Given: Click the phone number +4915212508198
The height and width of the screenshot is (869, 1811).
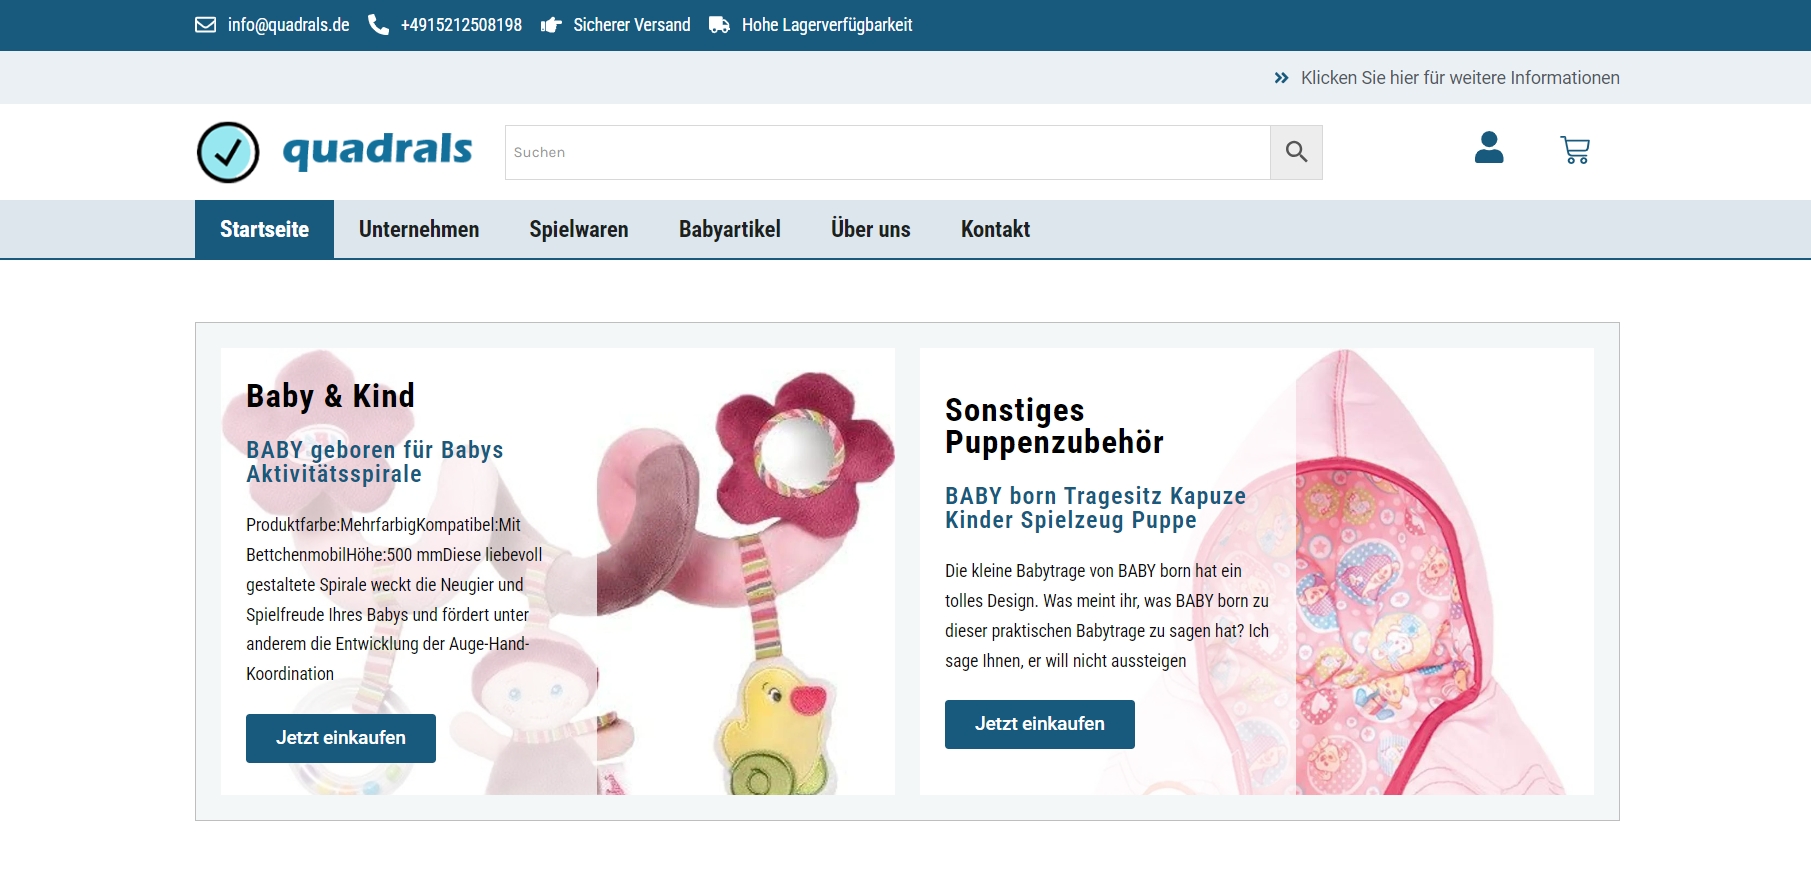Looking at the screenshot, I should tap(461, 25).
